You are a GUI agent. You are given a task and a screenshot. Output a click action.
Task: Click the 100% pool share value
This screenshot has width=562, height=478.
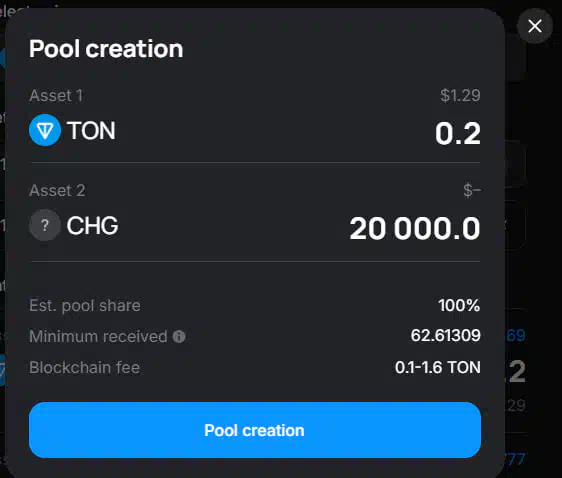pyautogui.click(x=459, y=305)
